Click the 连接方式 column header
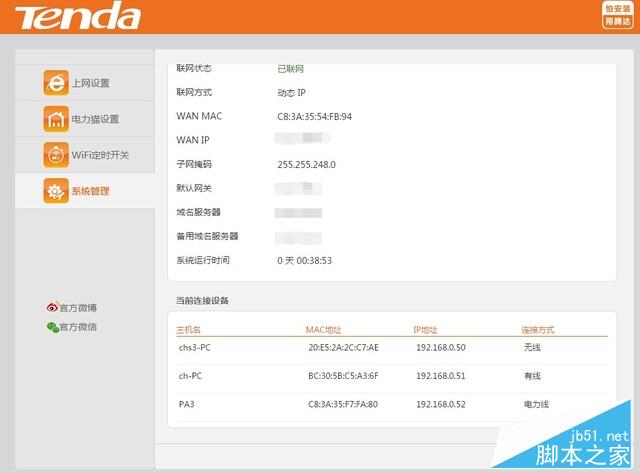640x473 pixels. [538, 330]
